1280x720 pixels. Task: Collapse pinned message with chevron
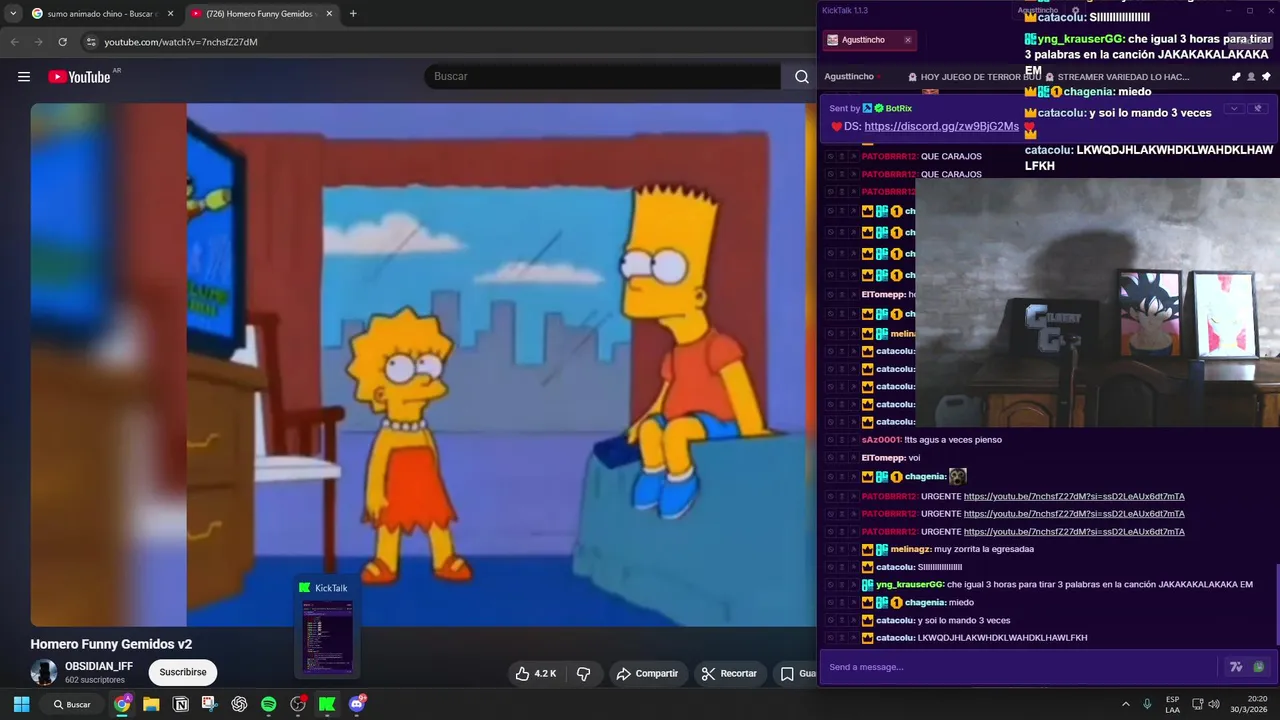pyautogui.click(x=1234, y=108)
